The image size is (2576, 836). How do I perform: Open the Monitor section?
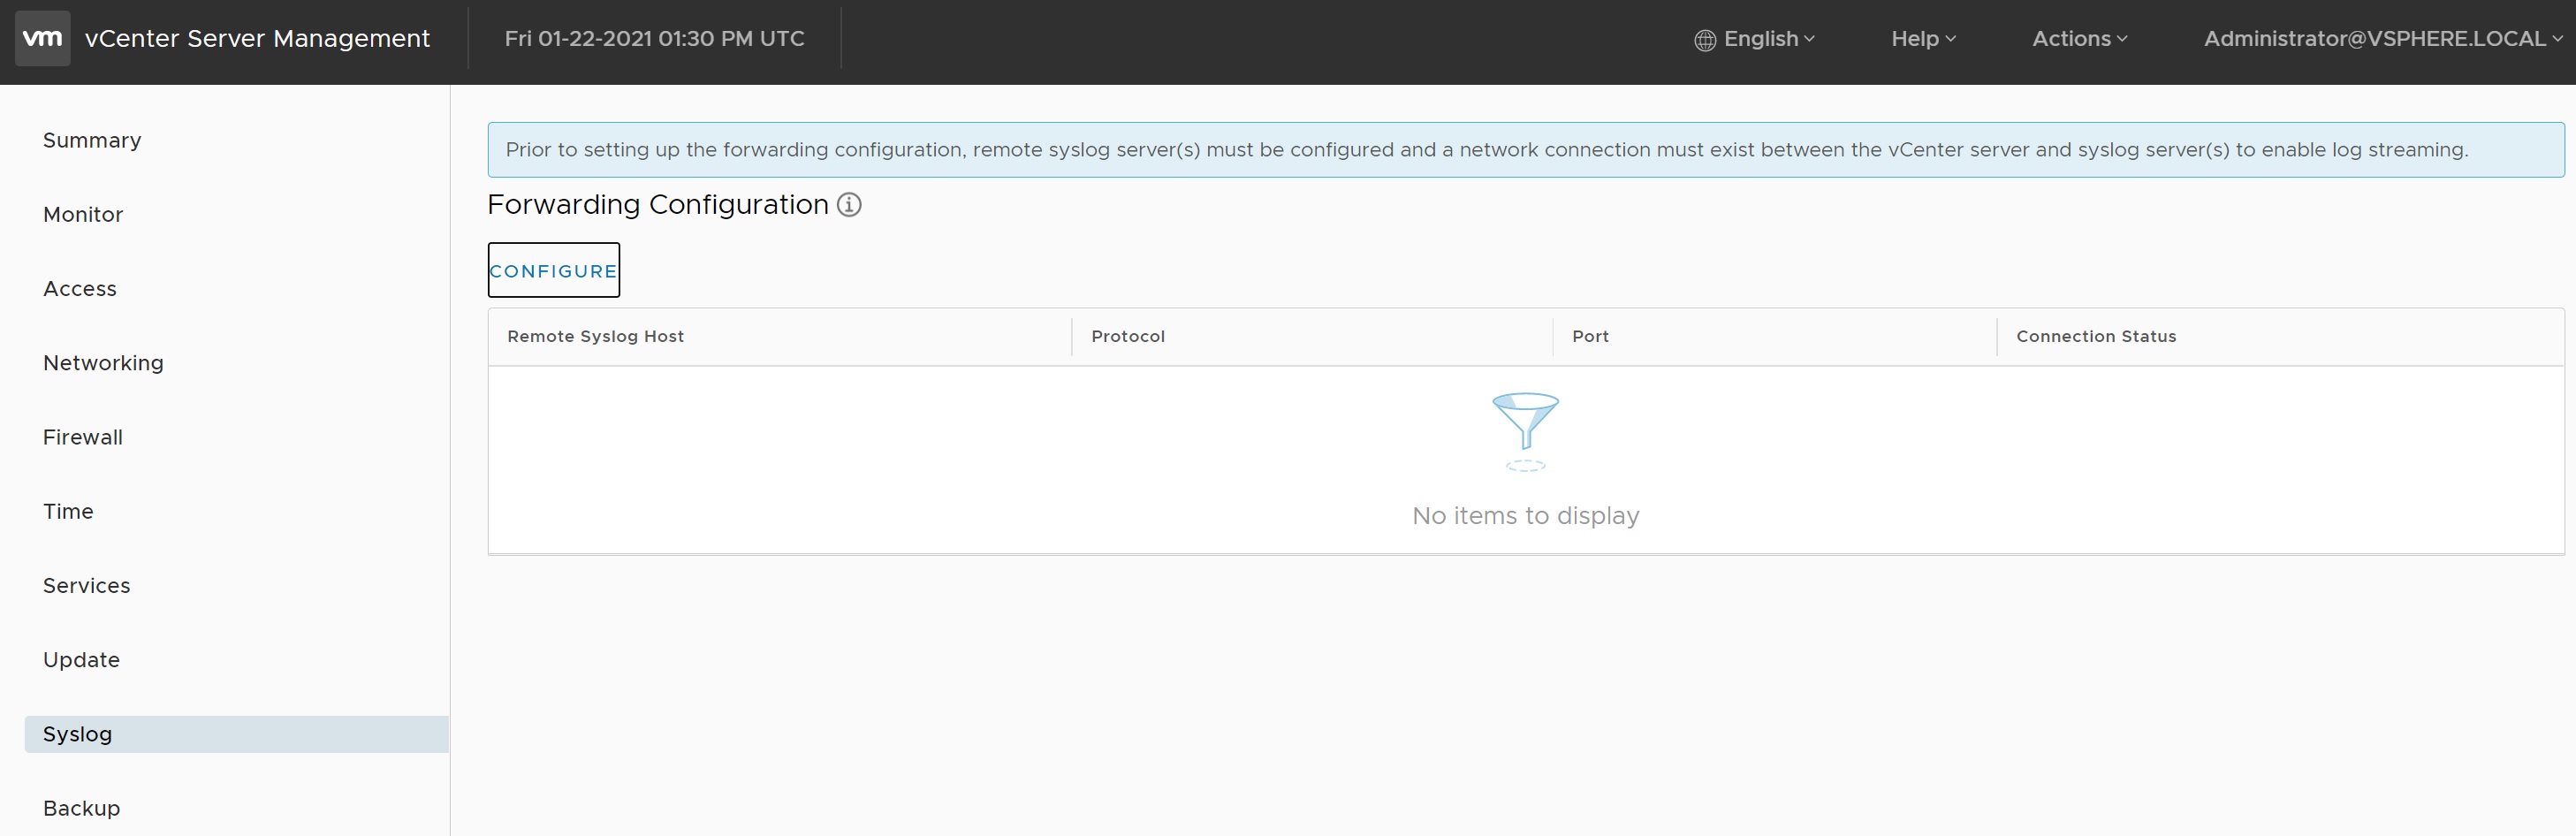[x=83, y=214]
